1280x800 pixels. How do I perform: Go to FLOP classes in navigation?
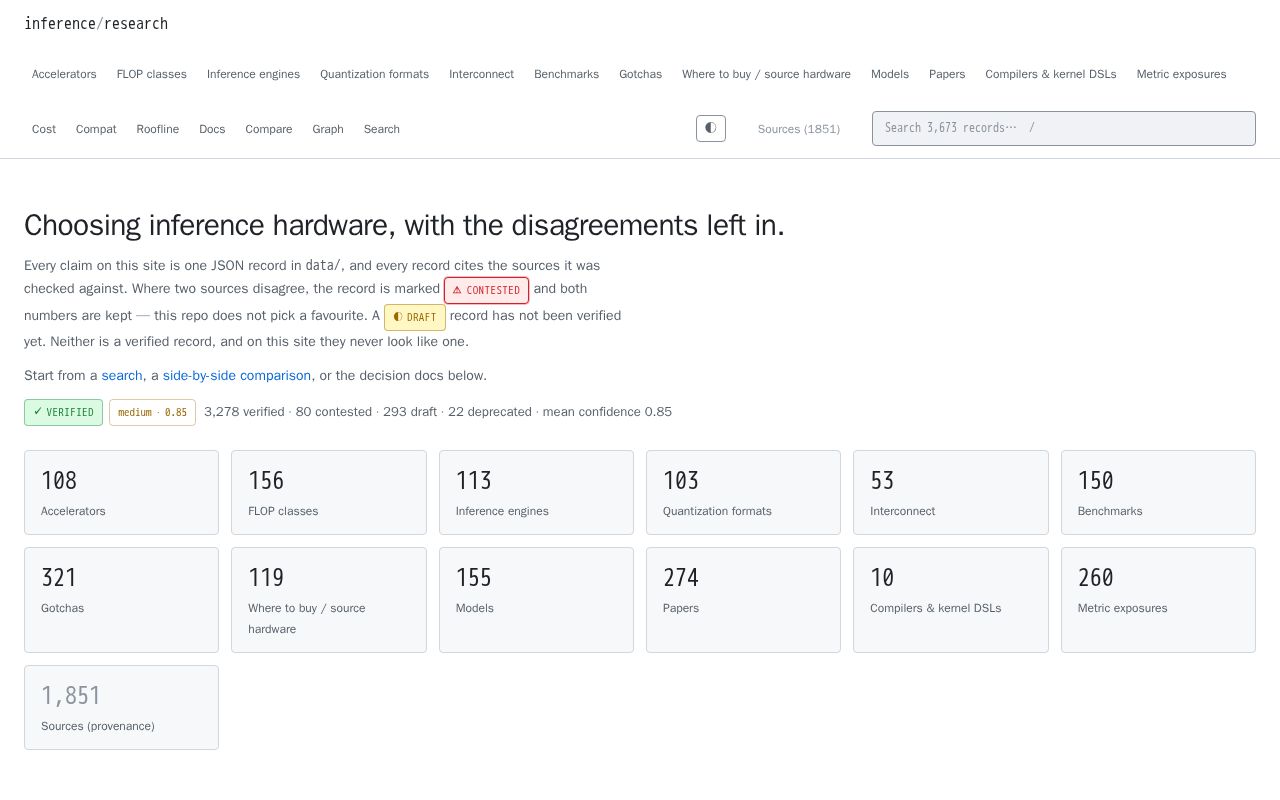tap(152, 74)
